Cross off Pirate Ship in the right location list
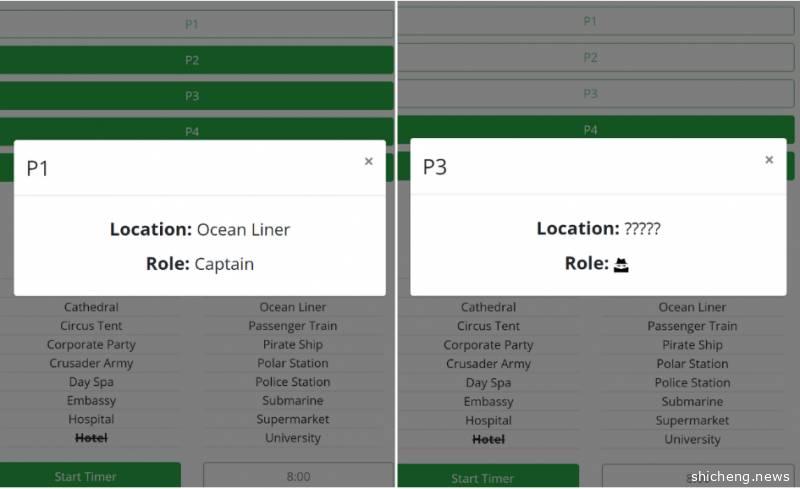The height and width of the screenshot is (489, 800). click(692, 345)
